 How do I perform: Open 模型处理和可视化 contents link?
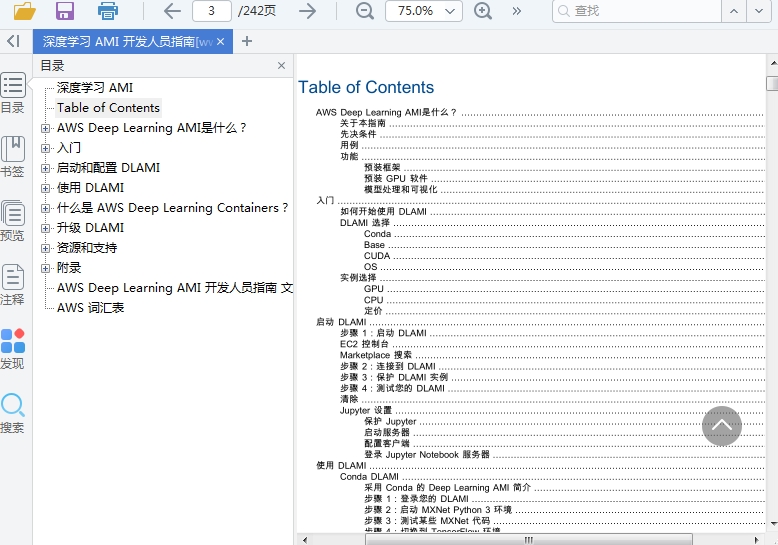[x=400, y=189]
